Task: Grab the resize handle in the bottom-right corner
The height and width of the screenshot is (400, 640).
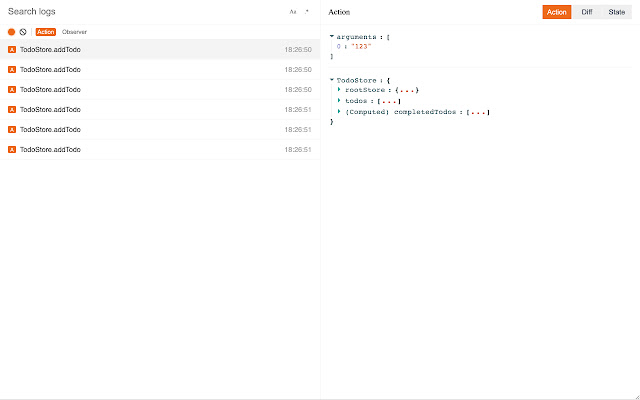Action: coord(636,396)
